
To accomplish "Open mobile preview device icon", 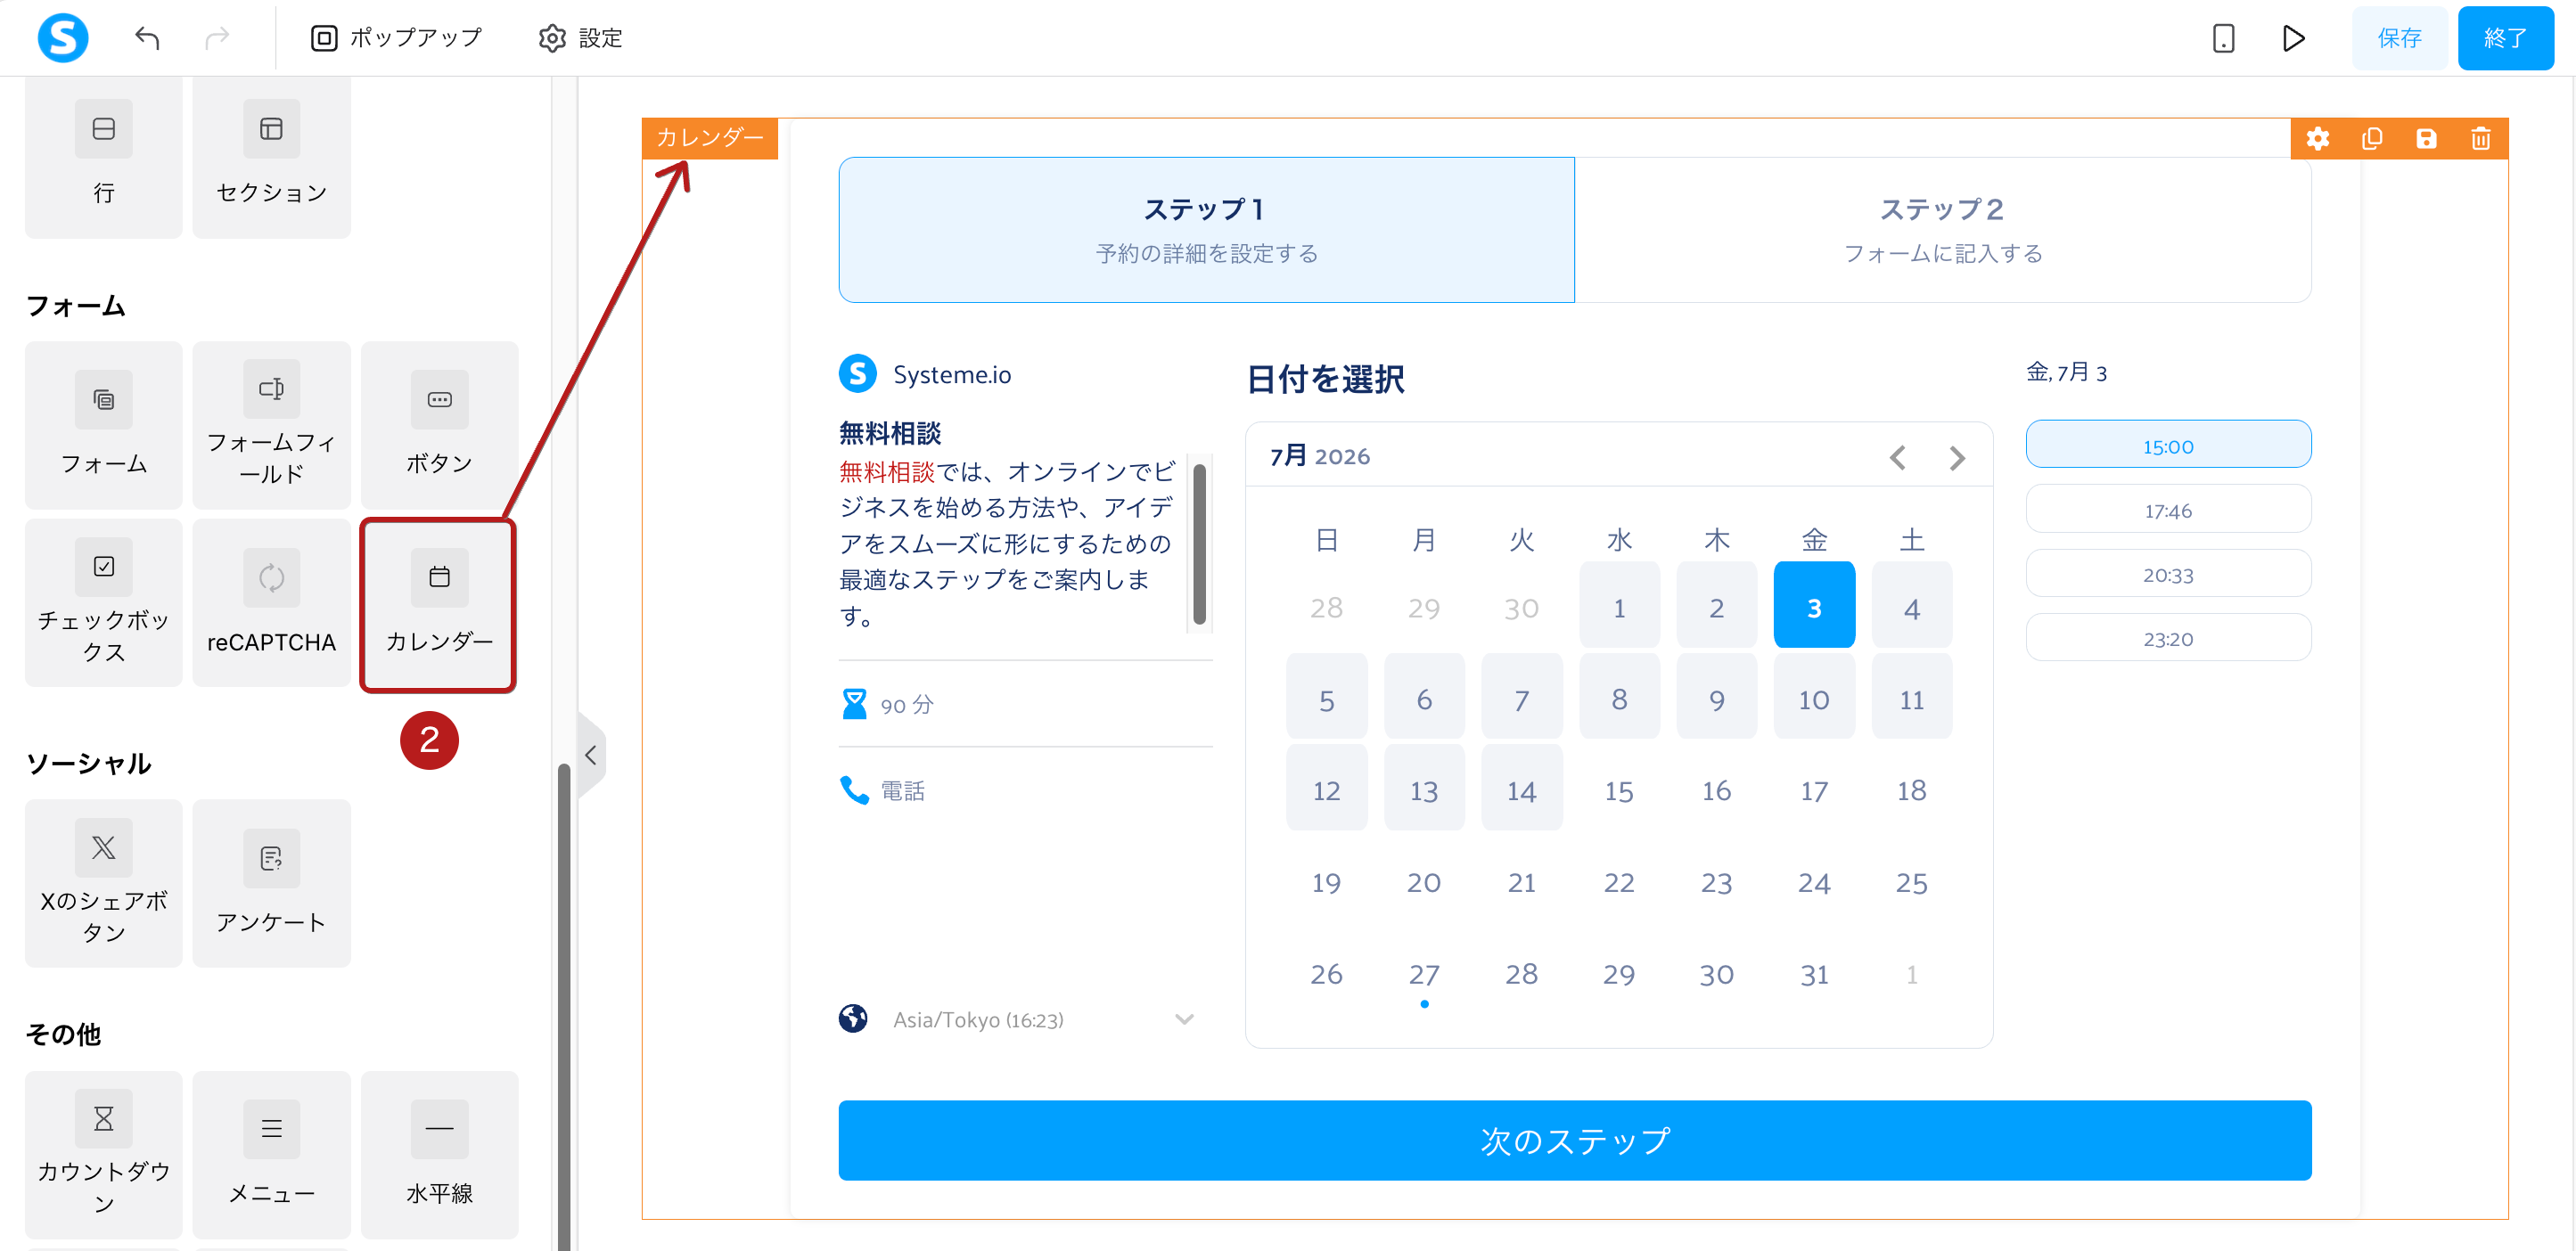I will point(2223,38).
